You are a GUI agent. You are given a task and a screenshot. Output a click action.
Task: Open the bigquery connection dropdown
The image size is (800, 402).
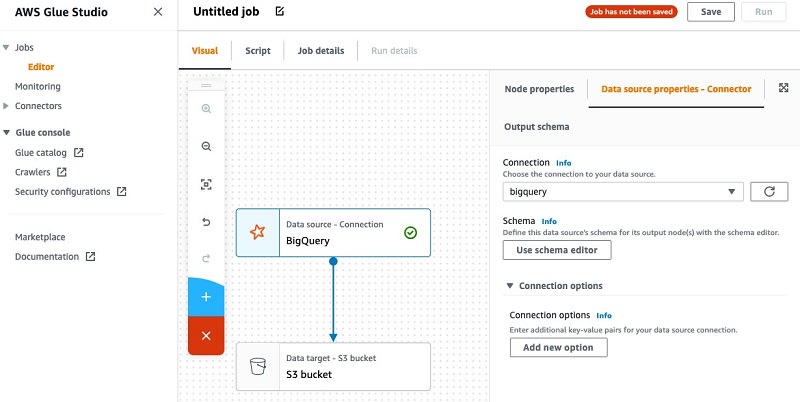[623, 192]
